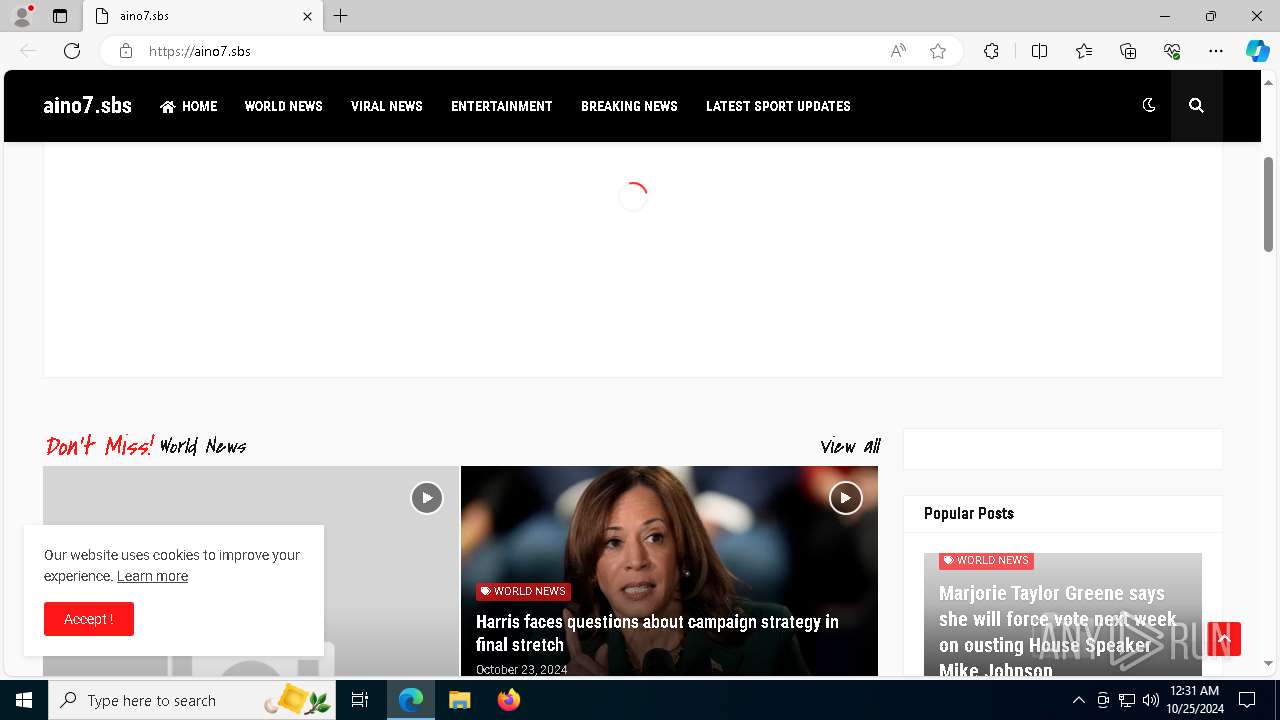Open the WORLD NEWS menu item
The width and height of the screenshot is (1280, 720).
283,106
